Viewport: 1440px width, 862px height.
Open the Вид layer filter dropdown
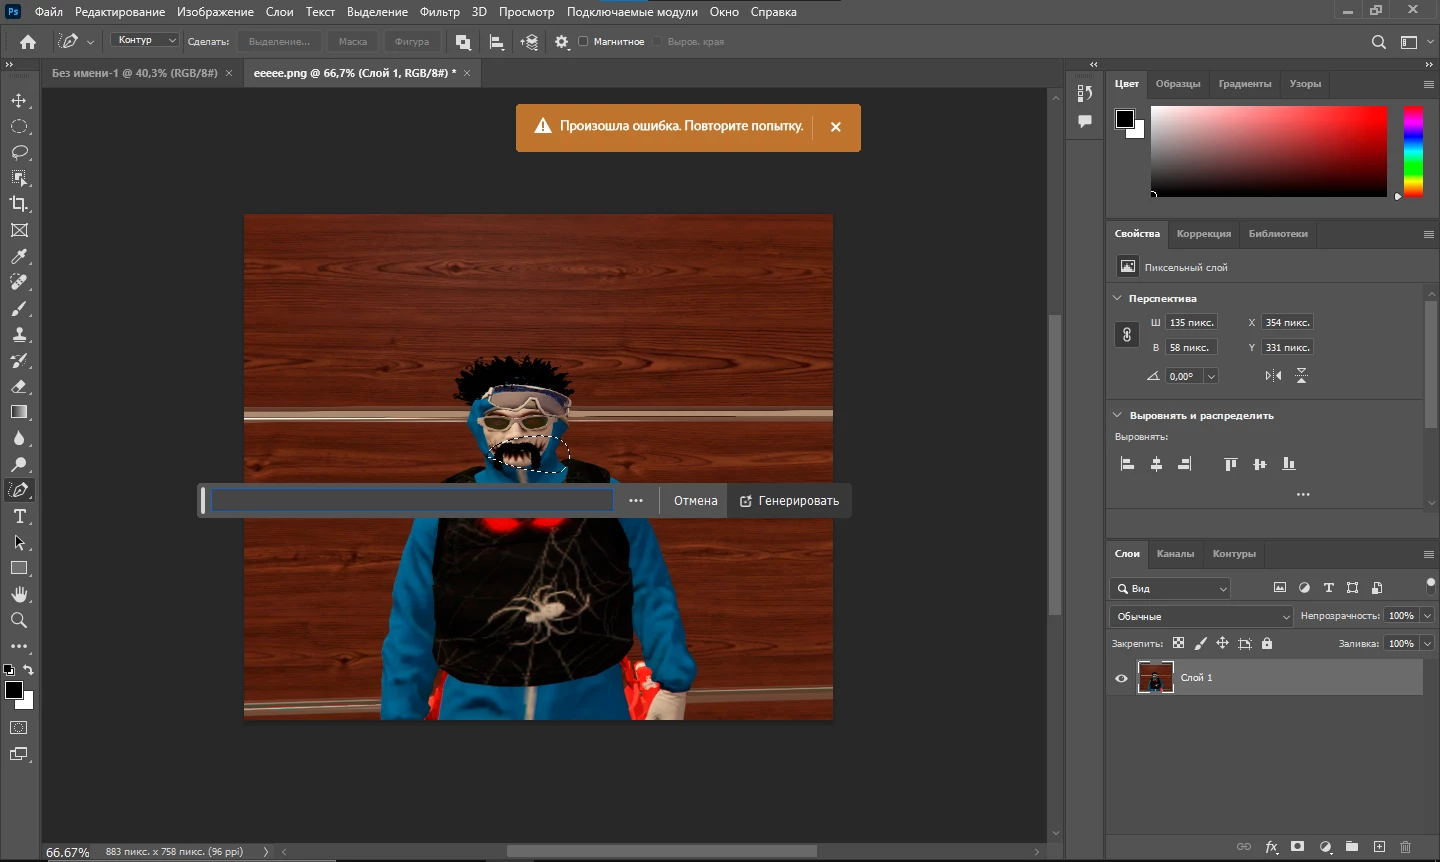pos(1170,589)
